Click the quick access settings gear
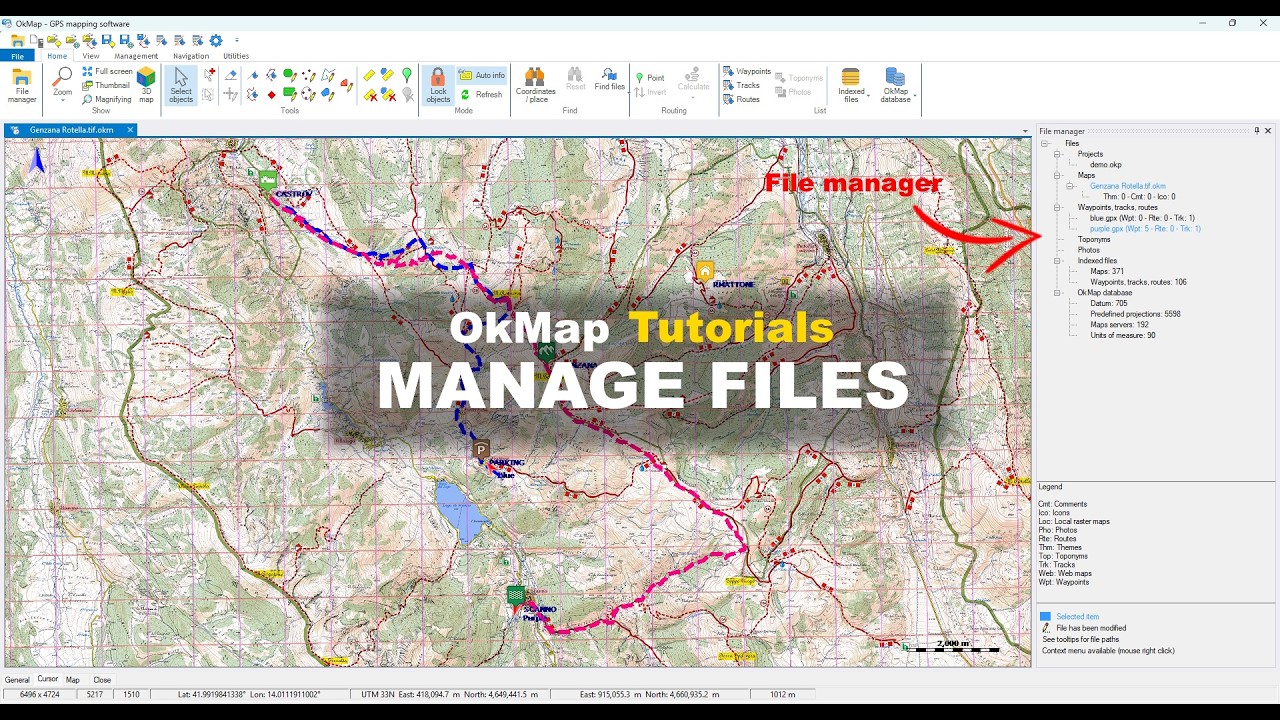The image size is (1280, 720). coord(216,41)
